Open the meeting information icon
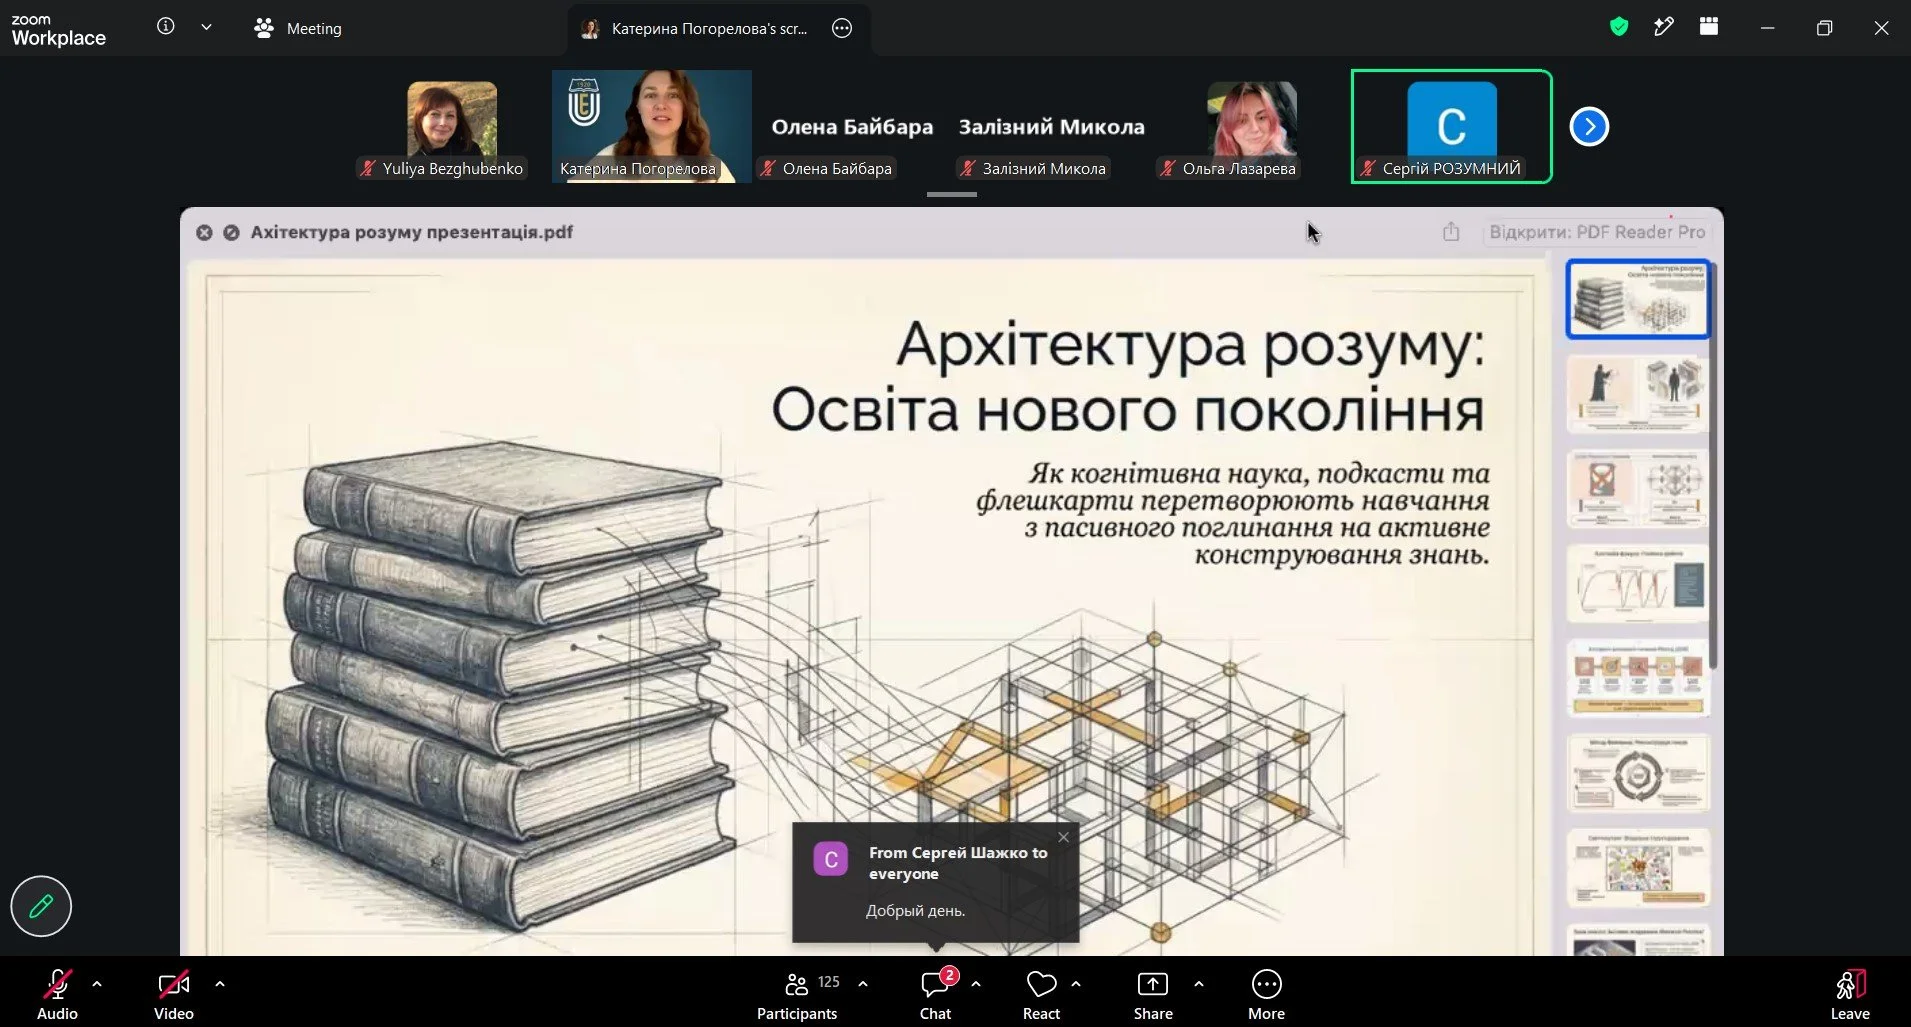The image size is (1911, 1027). click(166, 27)
